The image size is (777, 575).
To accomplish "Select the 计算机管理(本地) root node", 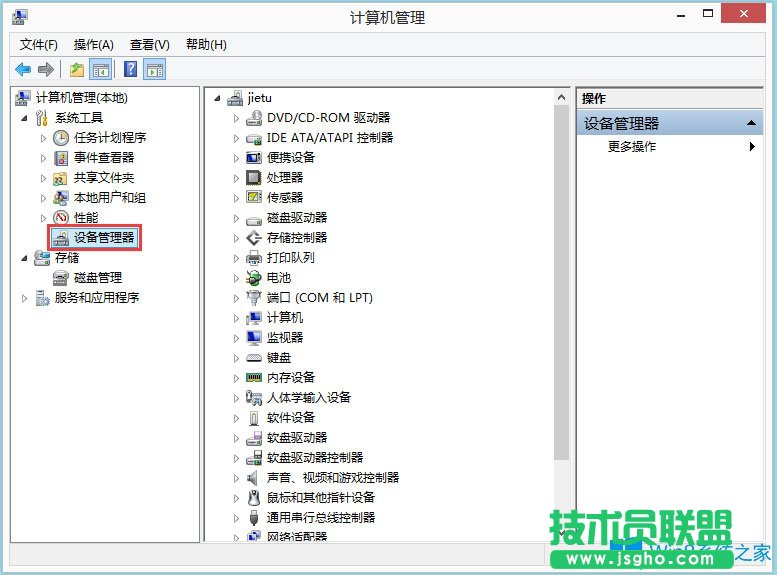I will (81, 98).
